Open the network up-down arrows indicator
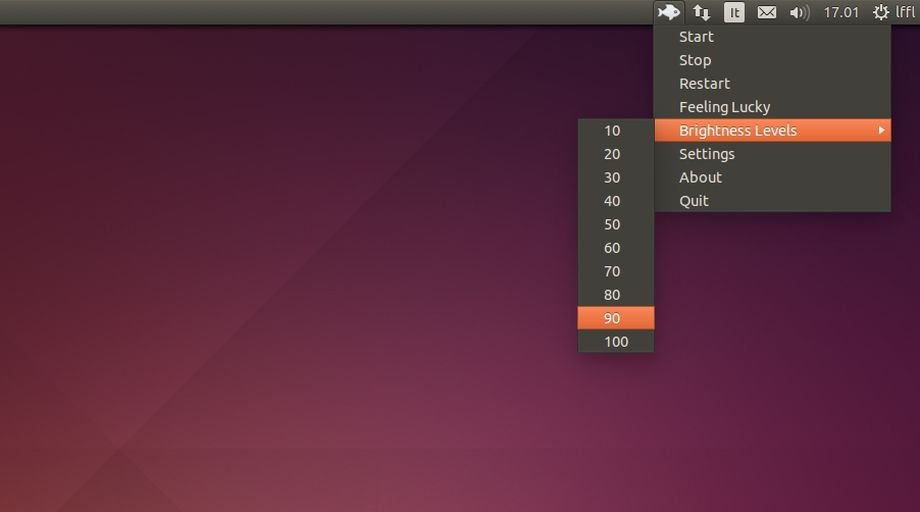Image resolution: width=920 pixels, height=512 pixels. (701, 12)
